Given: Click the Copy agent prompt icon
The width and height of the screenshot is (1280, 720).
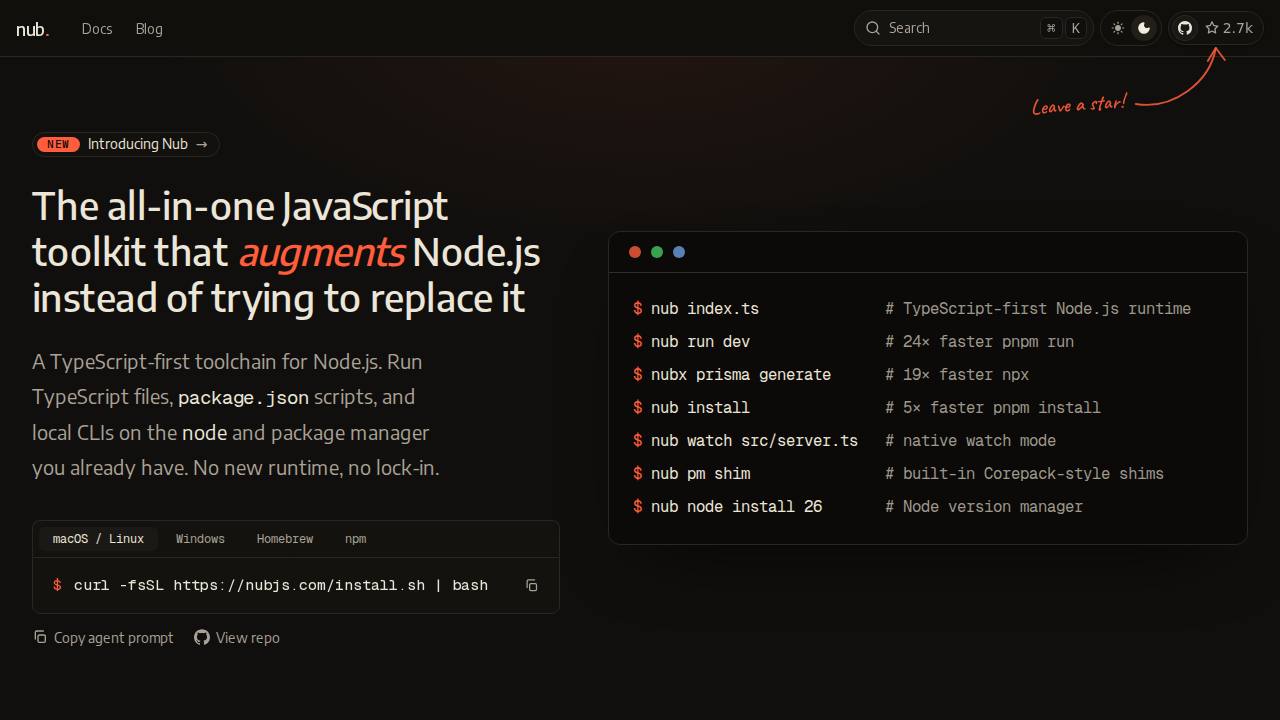Looking at the screenshot, I should point(40,637).
